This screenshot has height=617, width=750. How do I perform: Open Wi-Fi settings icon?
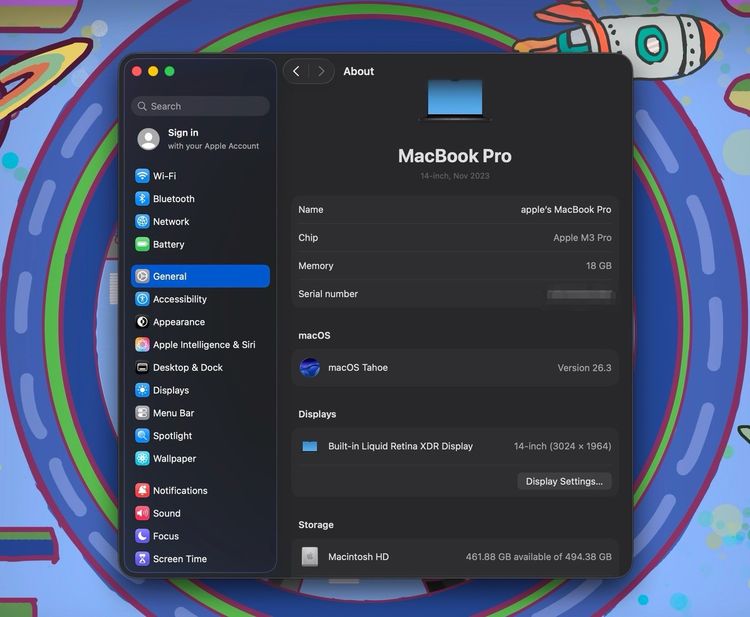(x=142, y=176)
